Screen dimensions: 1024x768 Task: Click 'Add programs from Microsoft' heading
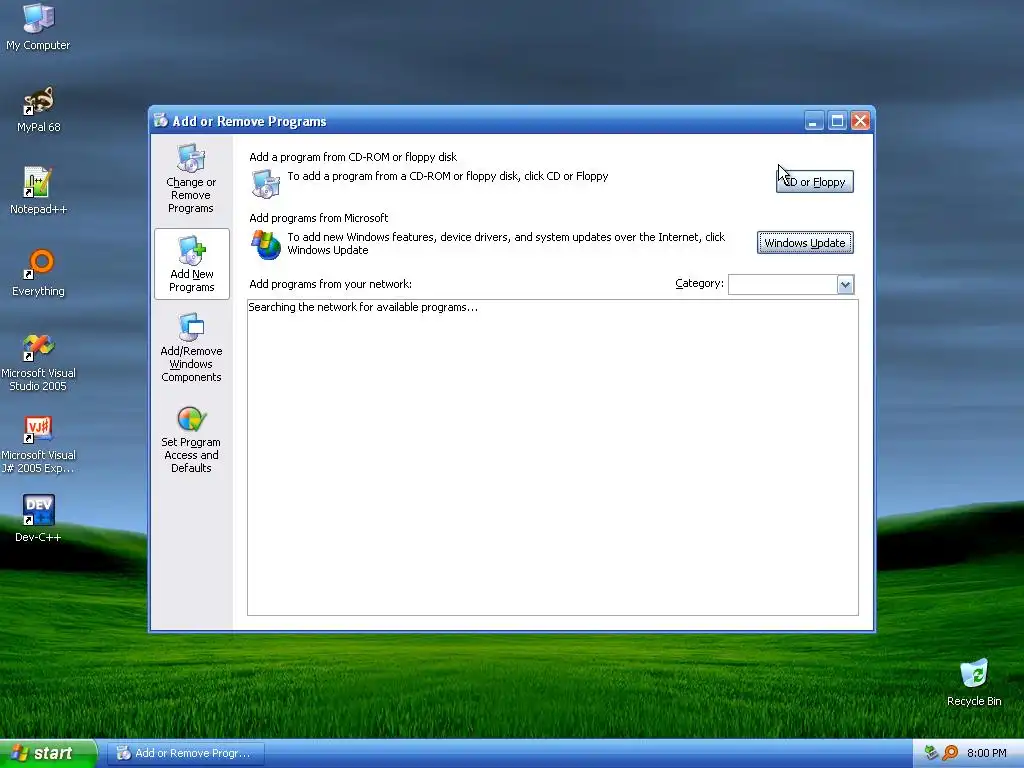click(x=319, y=218)
